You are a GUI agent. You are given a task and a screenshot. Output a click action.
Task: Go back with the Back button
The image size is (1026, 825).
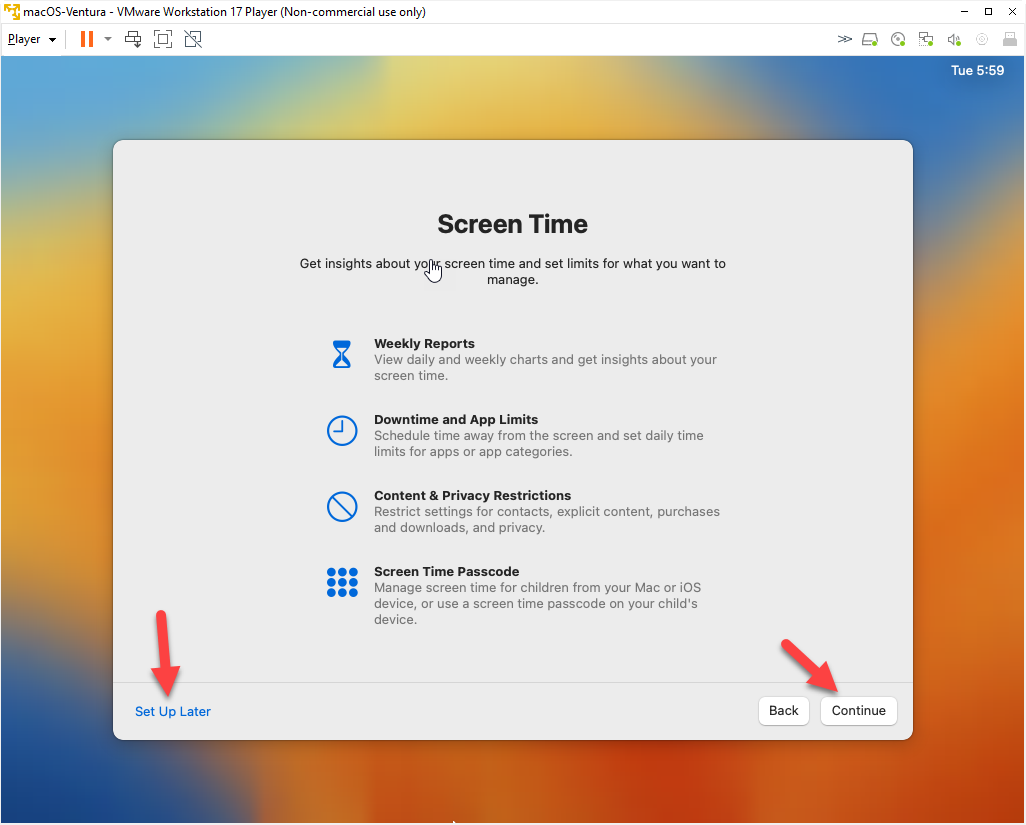pyautogui.click(x=784, y=710)
